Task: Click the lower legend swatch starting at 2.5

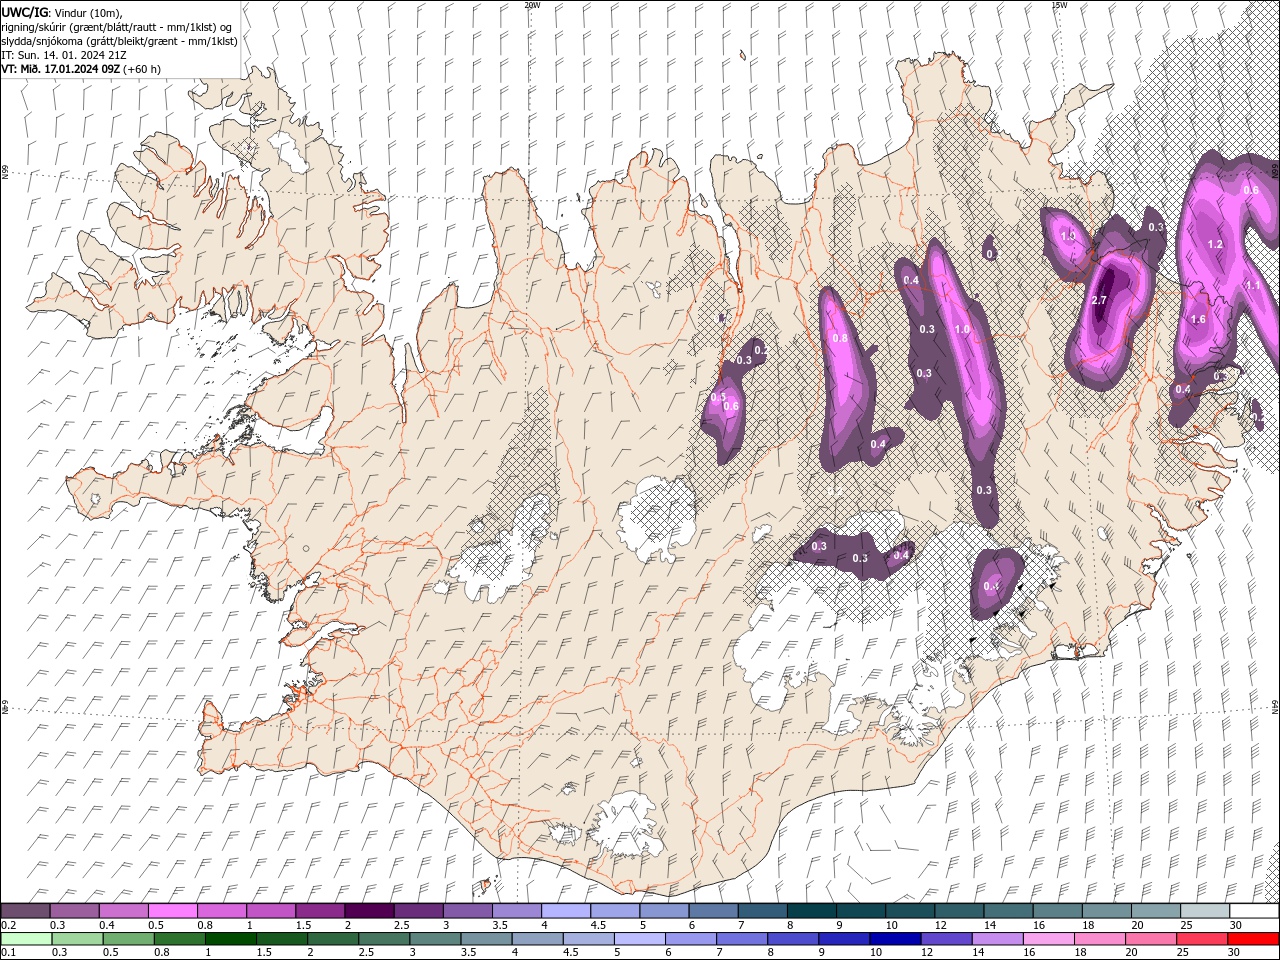Action: pyautogui.click(x=384, y=939)
